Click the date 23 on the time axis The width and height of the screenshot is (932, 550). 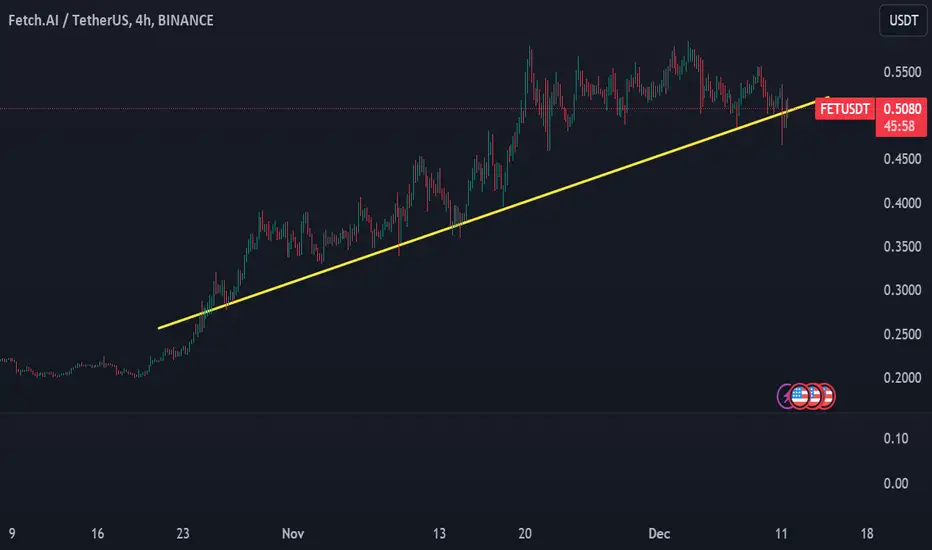pyautogui.click(x=183, y=533)
